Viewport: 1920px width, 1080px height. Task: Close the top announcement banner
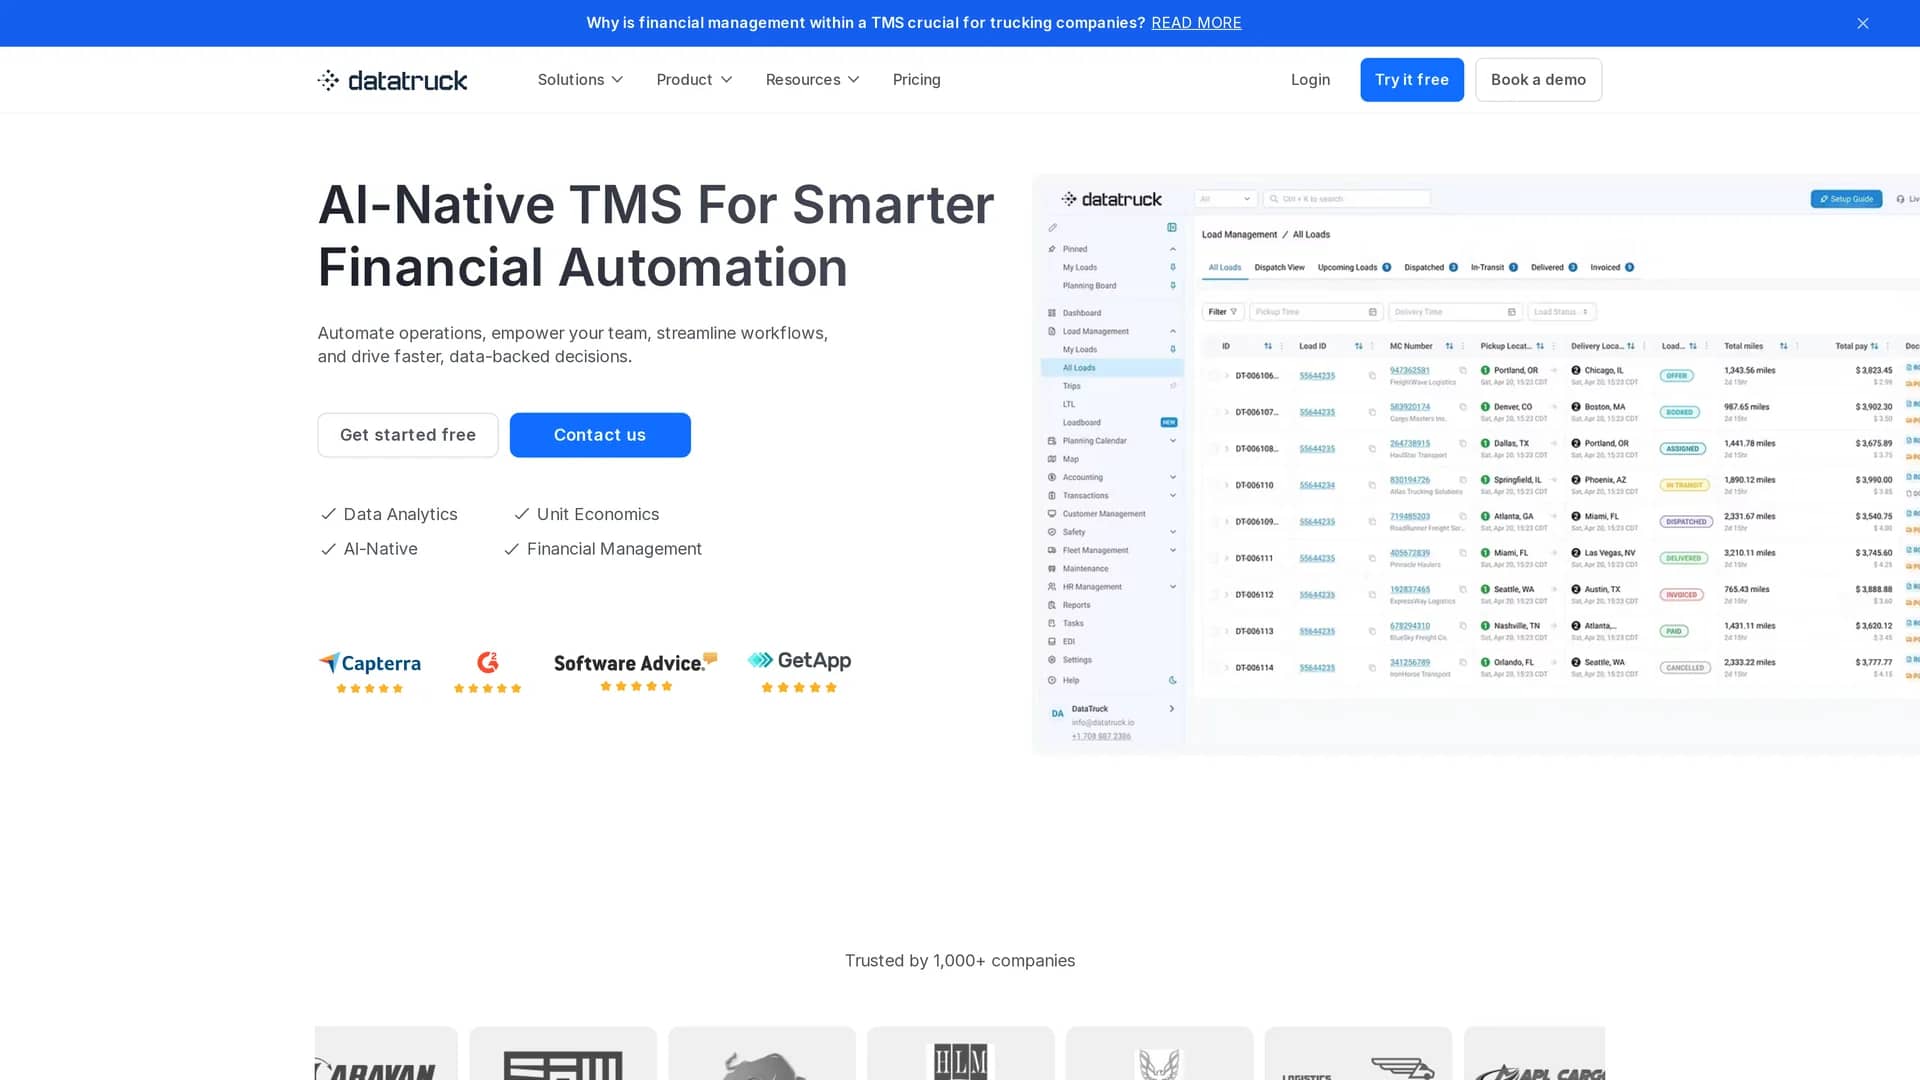pyautogui.click(x=1862, y=23)
